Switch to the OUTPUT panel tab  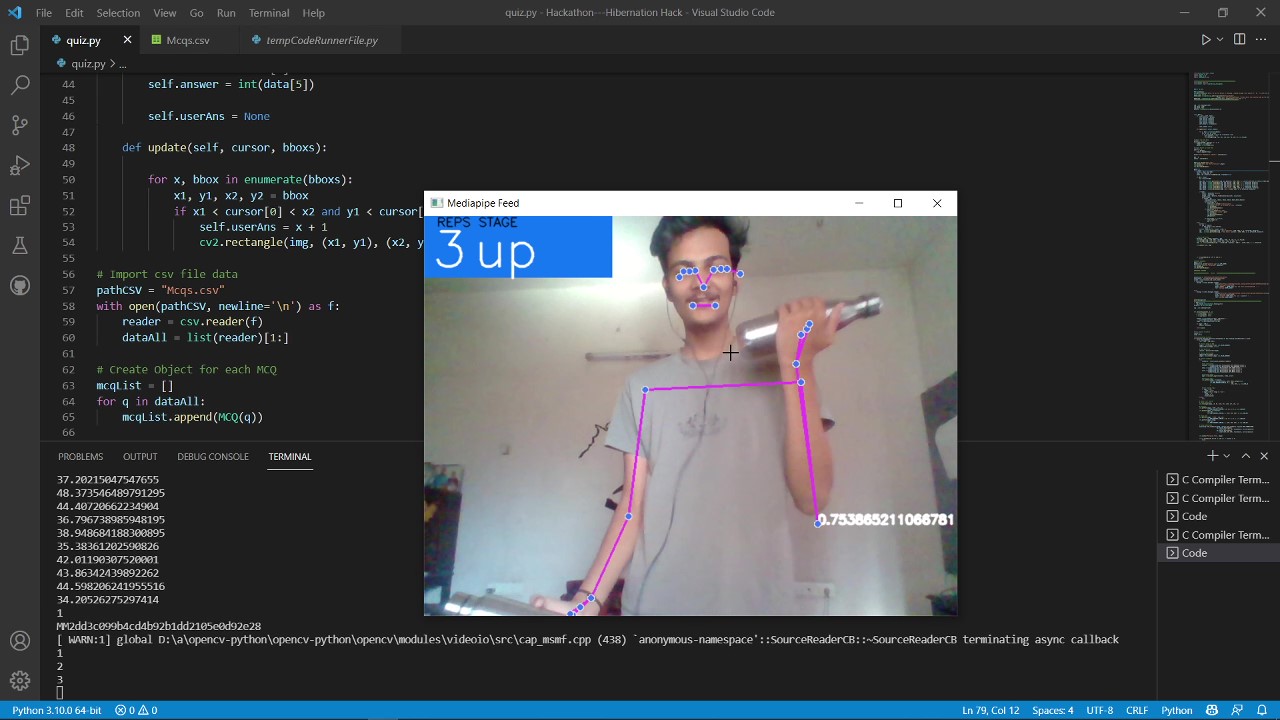[140, 457]
